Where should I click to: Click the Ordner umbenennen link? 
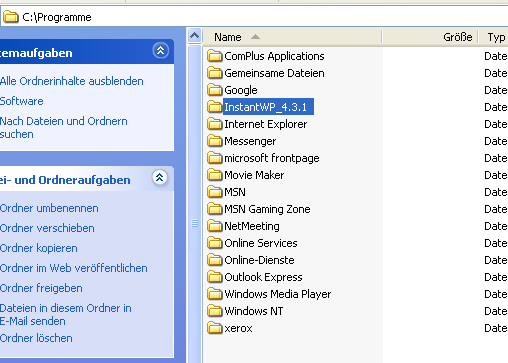pos(49,208)
